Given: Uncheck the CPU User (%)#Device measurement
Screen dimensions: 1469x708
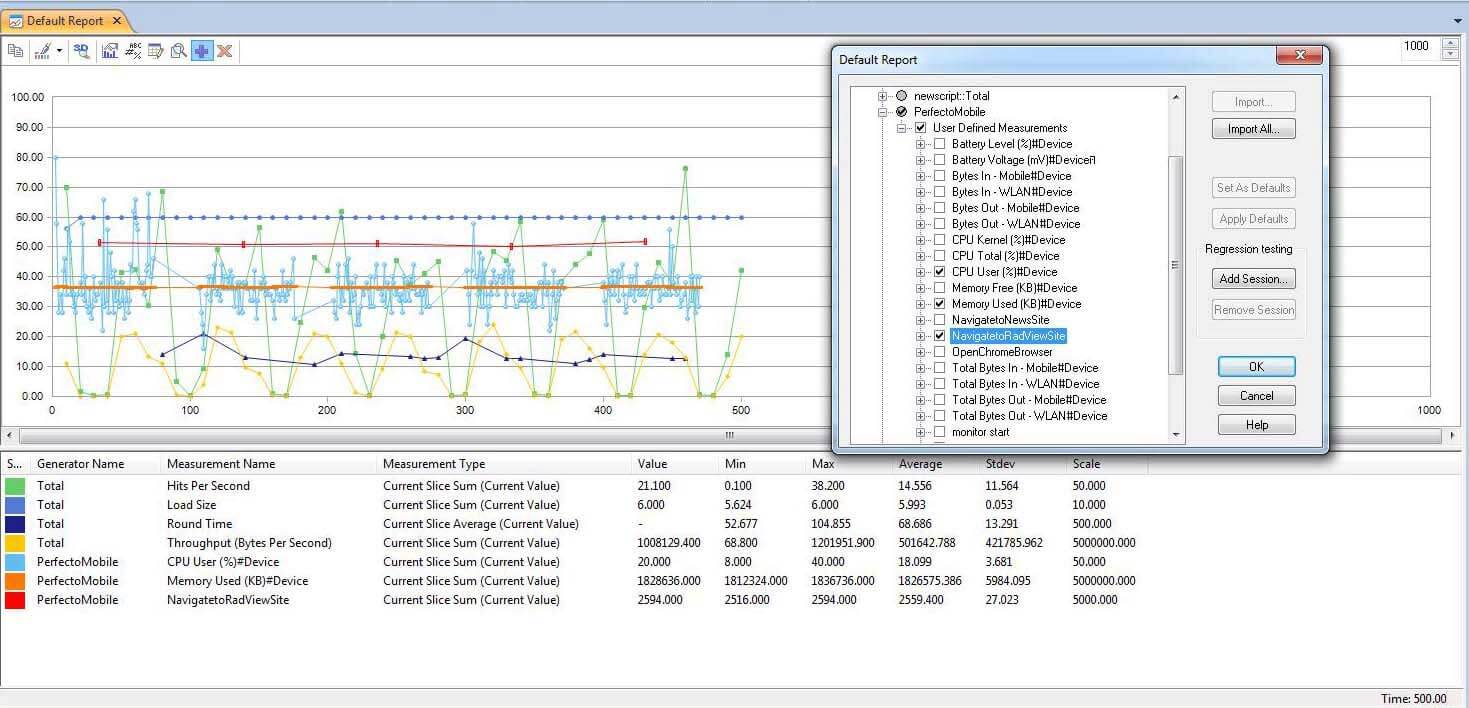Looking at the screenshot, I should [938, 272].
